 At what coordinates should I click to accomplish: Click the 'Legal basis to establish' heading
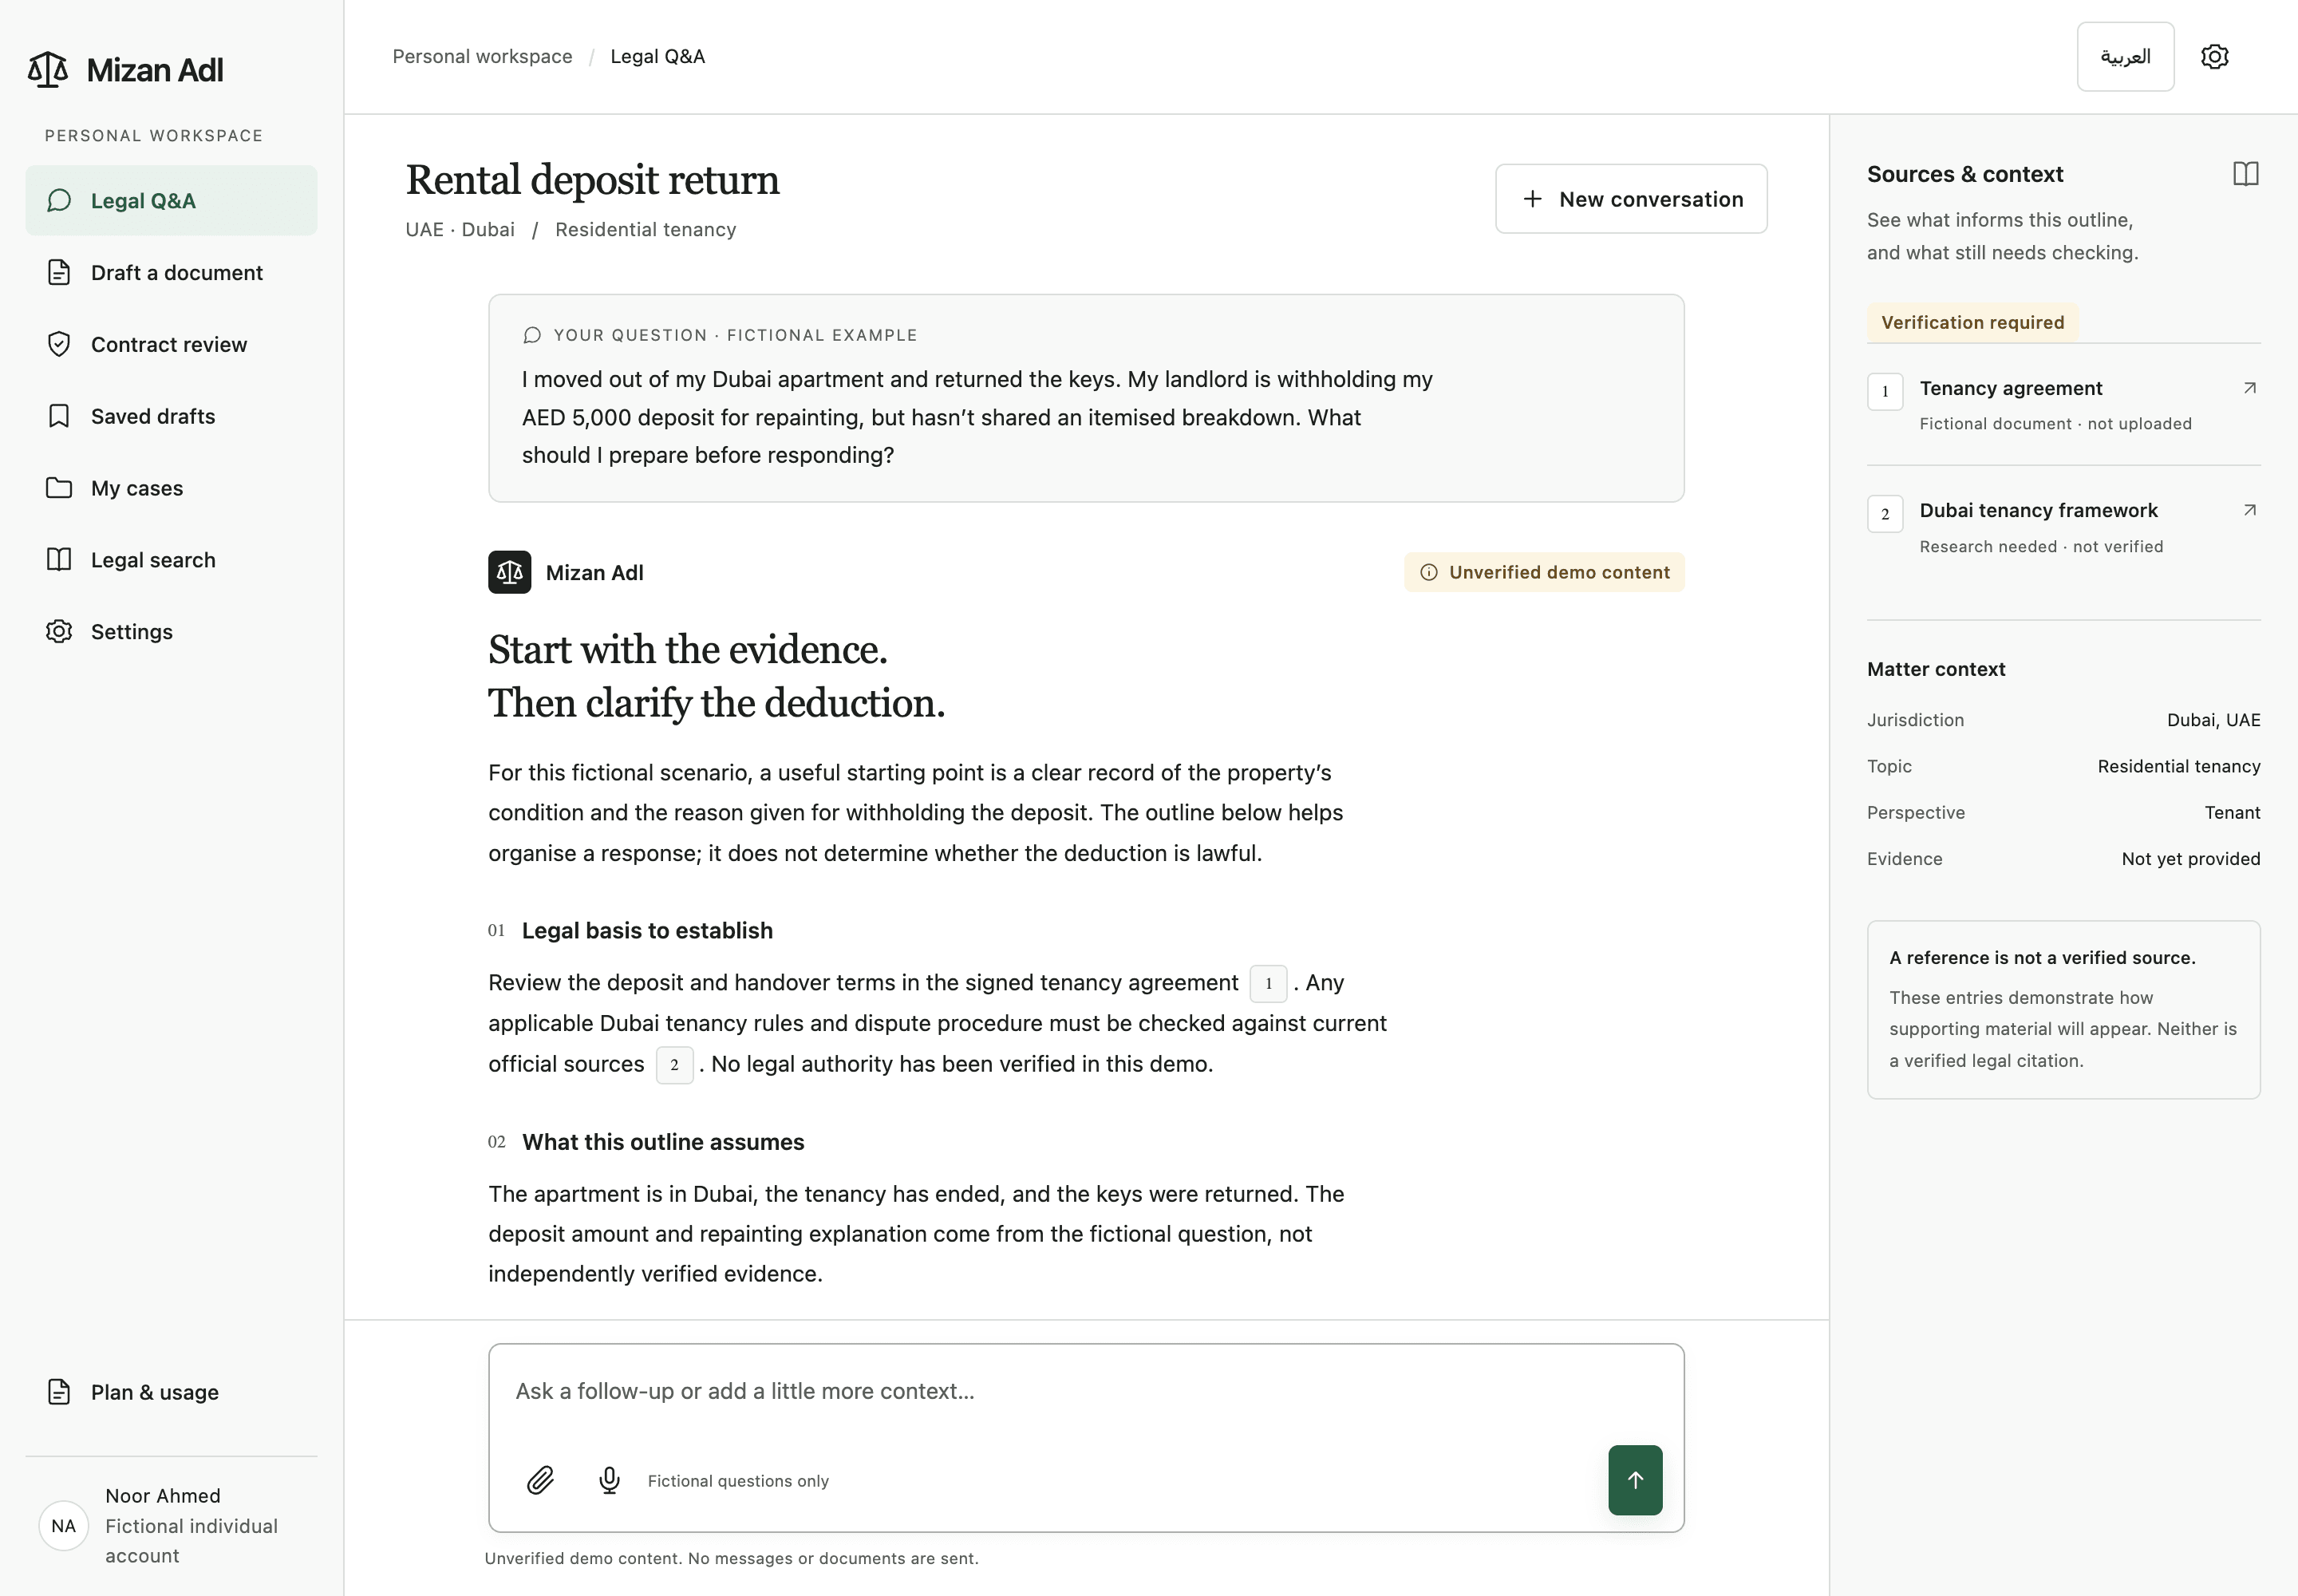[x=647, y=931]
